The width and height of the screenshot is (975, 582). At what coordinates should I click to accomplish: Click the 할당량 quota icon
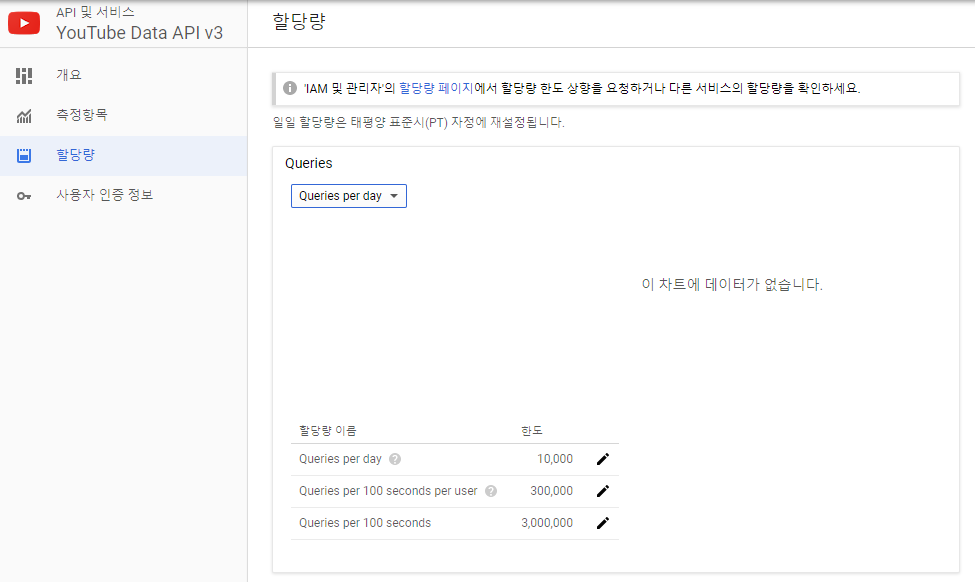tap(24, 155)
